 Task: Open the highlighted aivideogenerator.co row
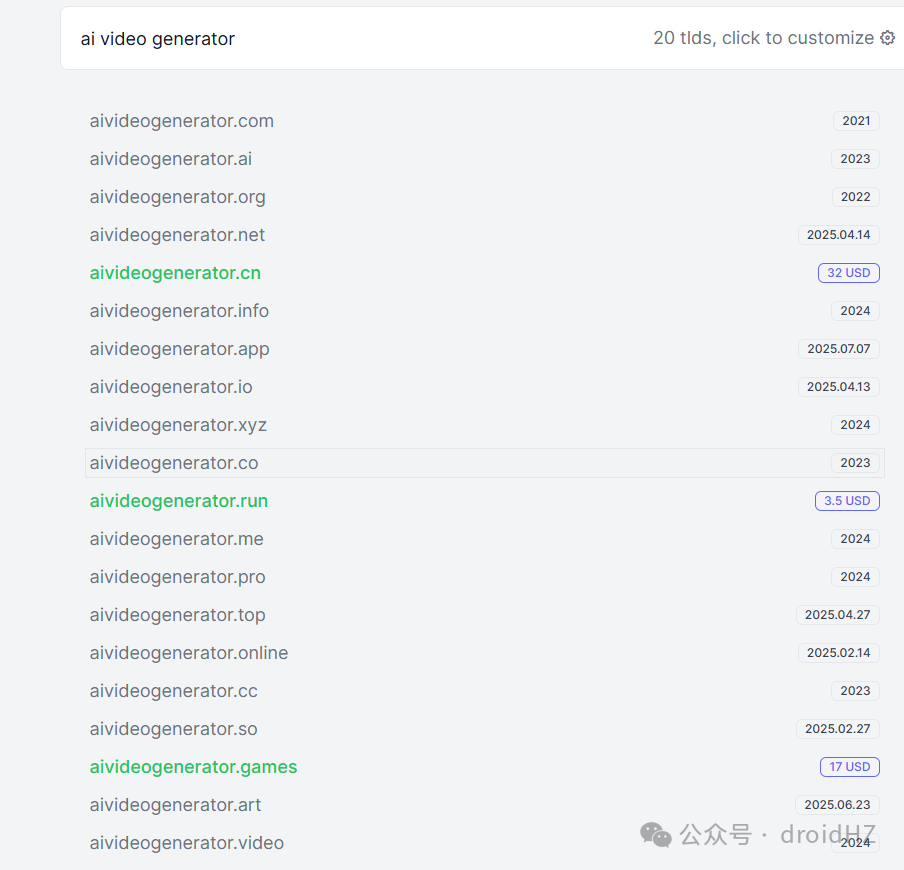484,463
